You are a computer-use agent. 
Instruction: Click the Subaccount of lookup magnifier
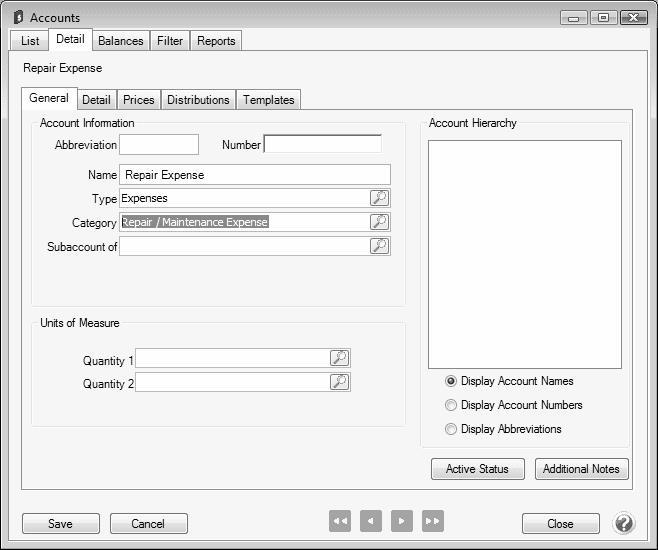379,246
